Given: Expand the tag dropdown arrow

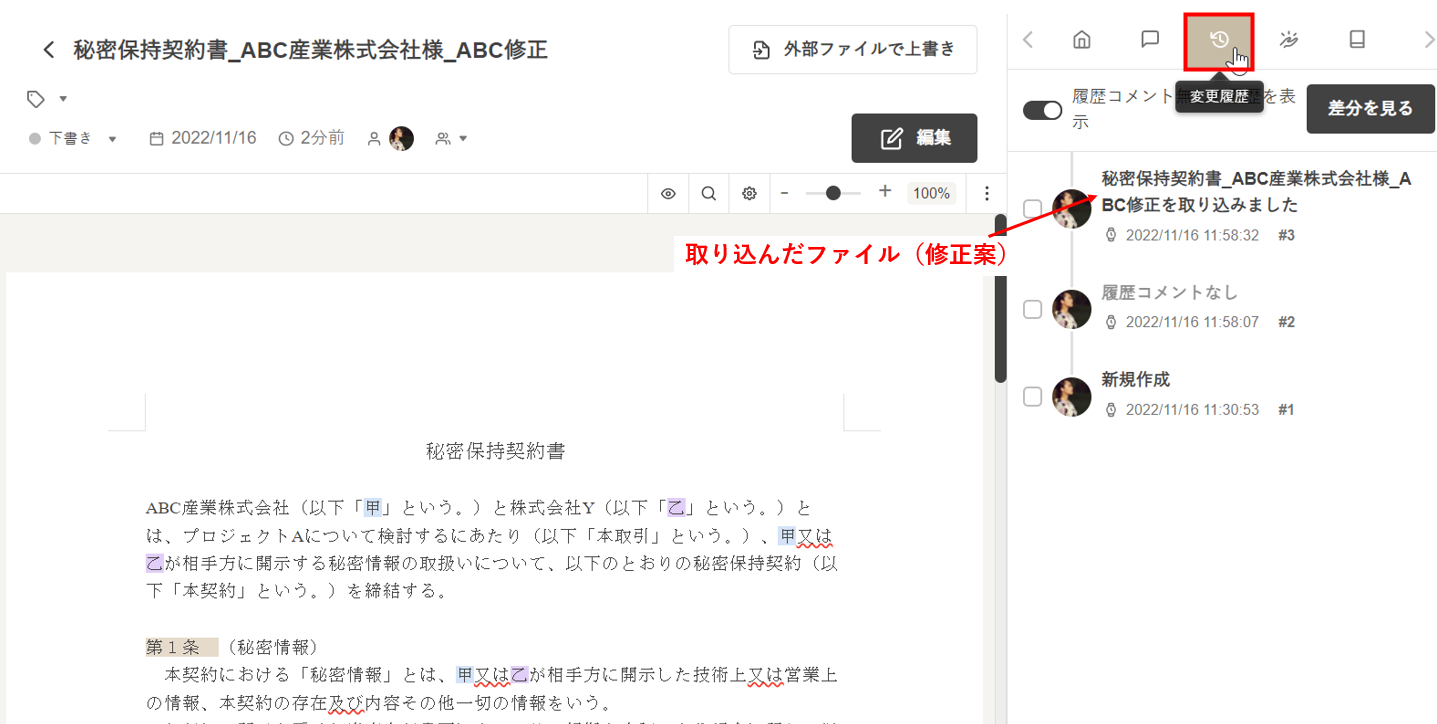Looking at the screenshot, I should pyautogui.click(x=63, y=99).
